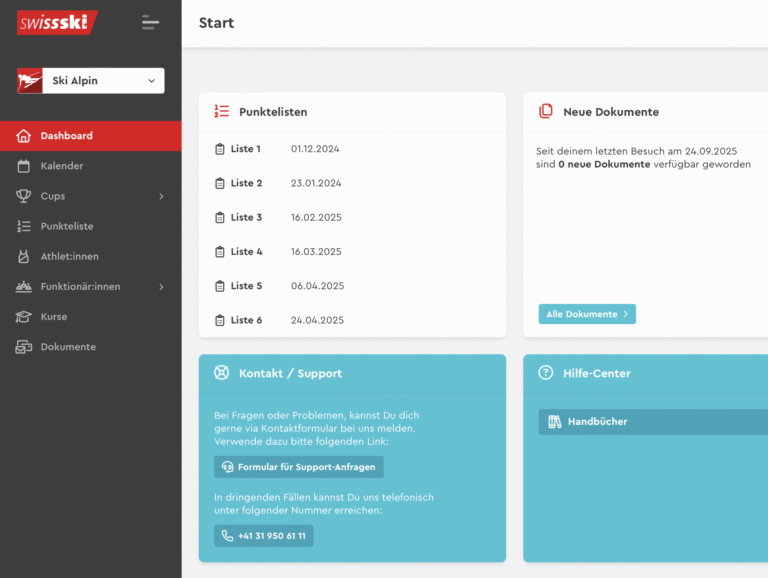Screen dimensions: 768x578
Task: Expand the Cups submenu chevron
Action: click(x=161, y=196)
